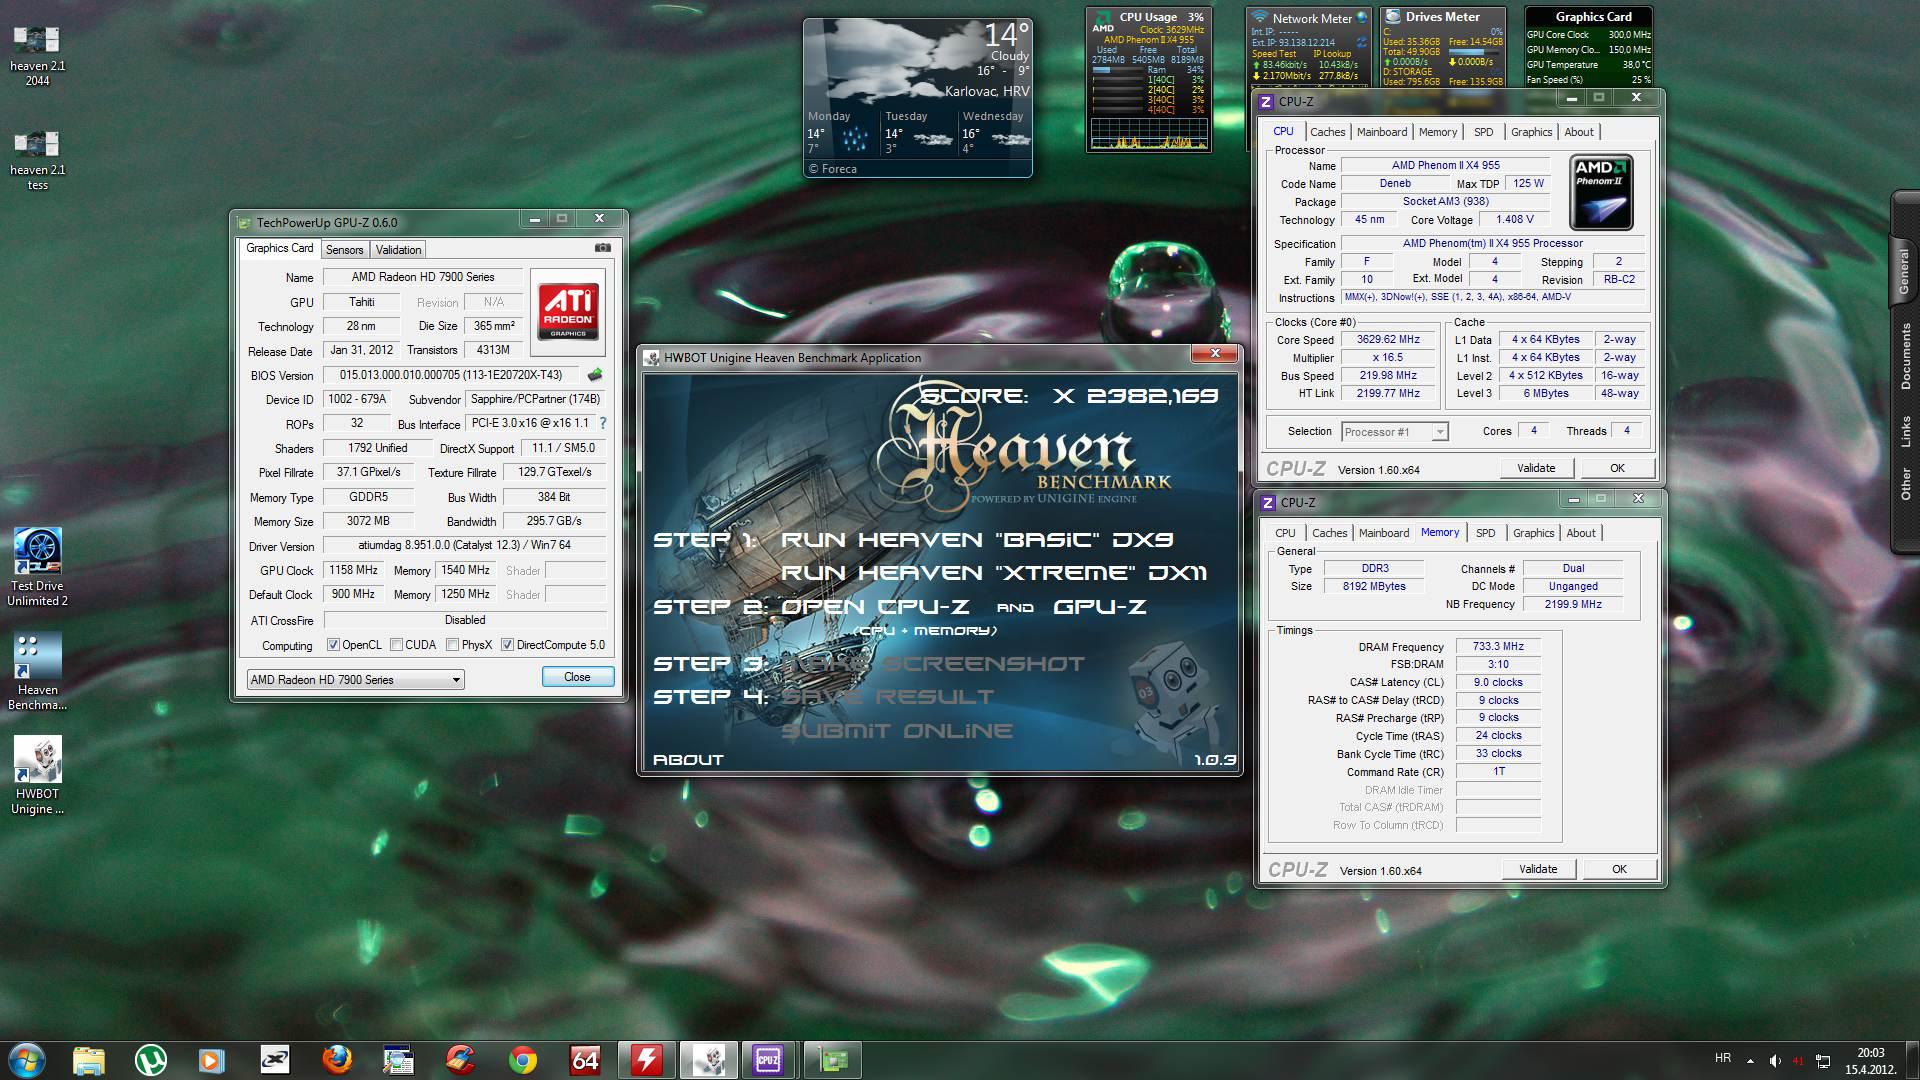Open Heaven Benchmark desktop shortcut

pyautogui.click(x=37, y=671)
